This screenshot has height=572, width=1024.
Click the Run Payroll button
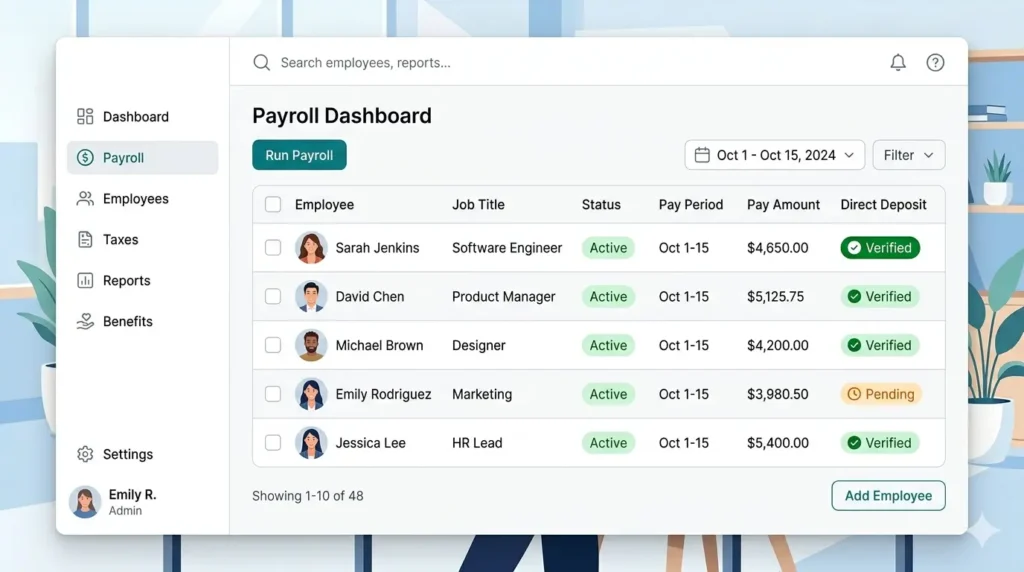coord(299,155)
